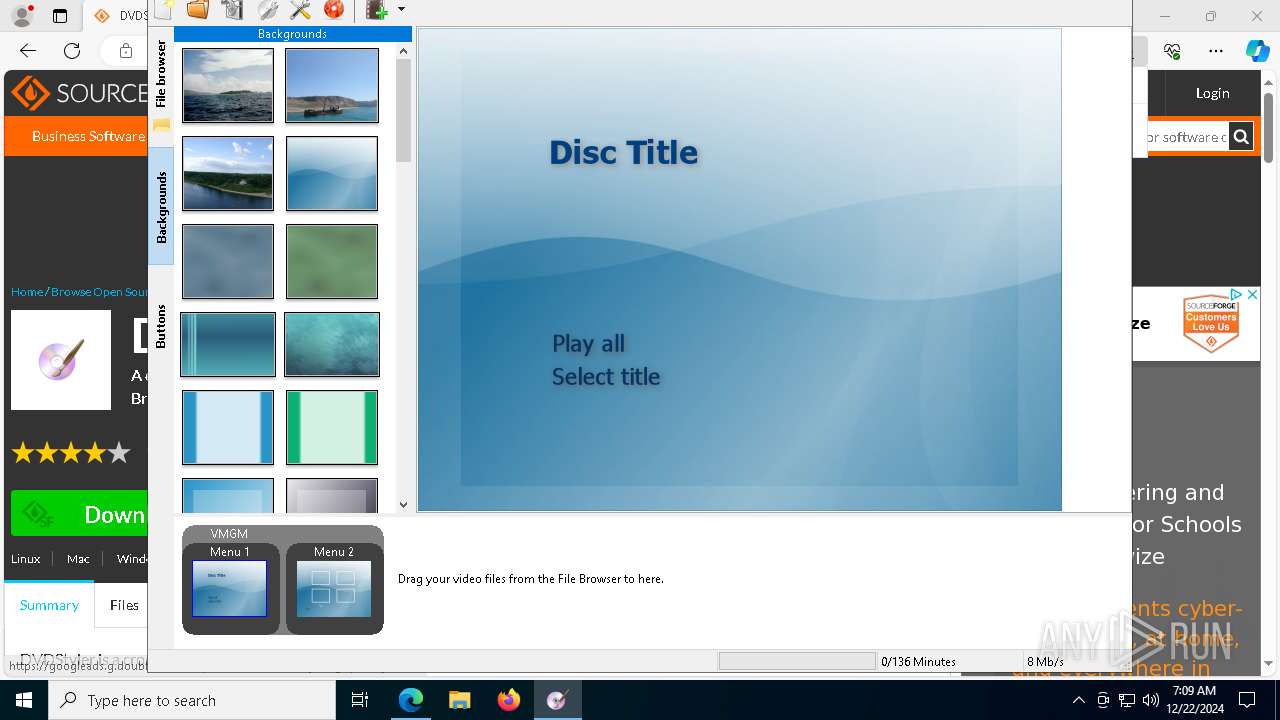Click the Backgrounds panel header
This screenshot has height=720, width=1280.
[x=292, y=34]
